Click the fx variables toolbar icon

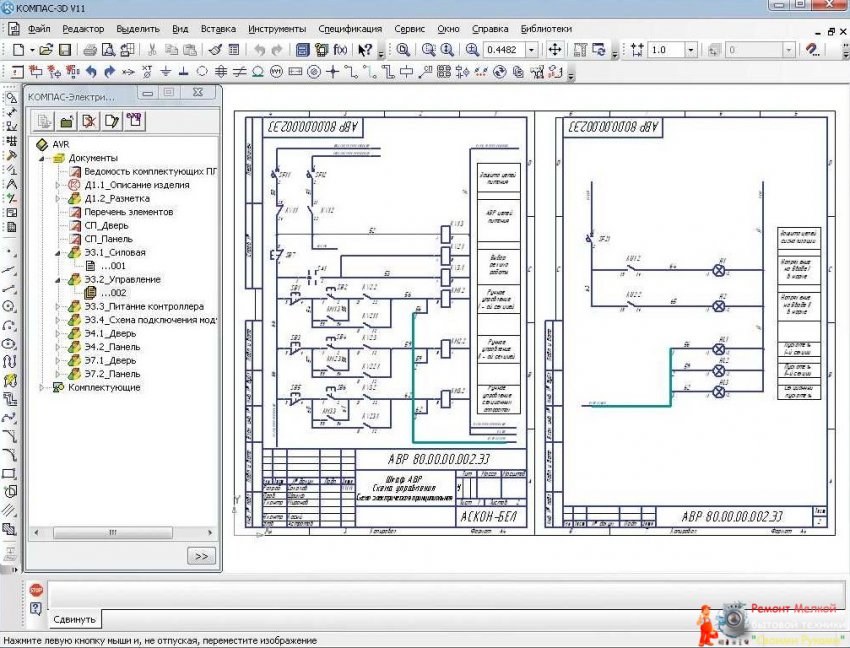click(x=341, y=49)
